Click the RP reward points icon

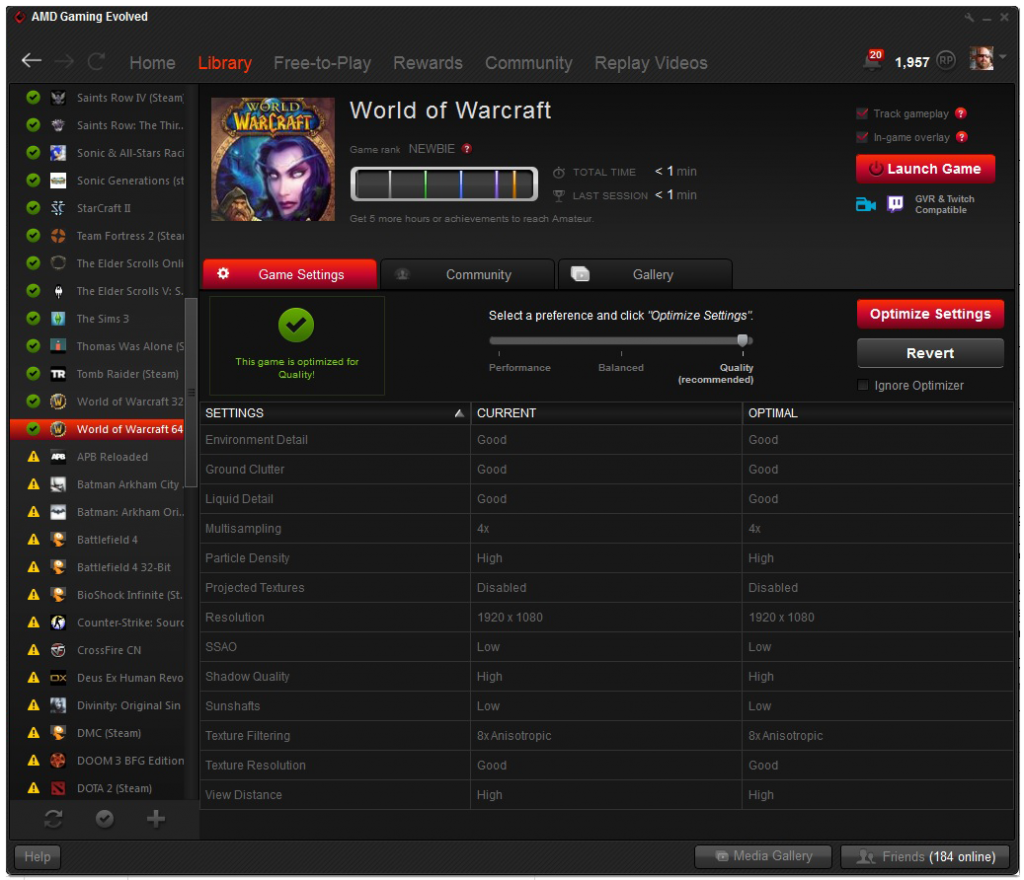[946, 62]
